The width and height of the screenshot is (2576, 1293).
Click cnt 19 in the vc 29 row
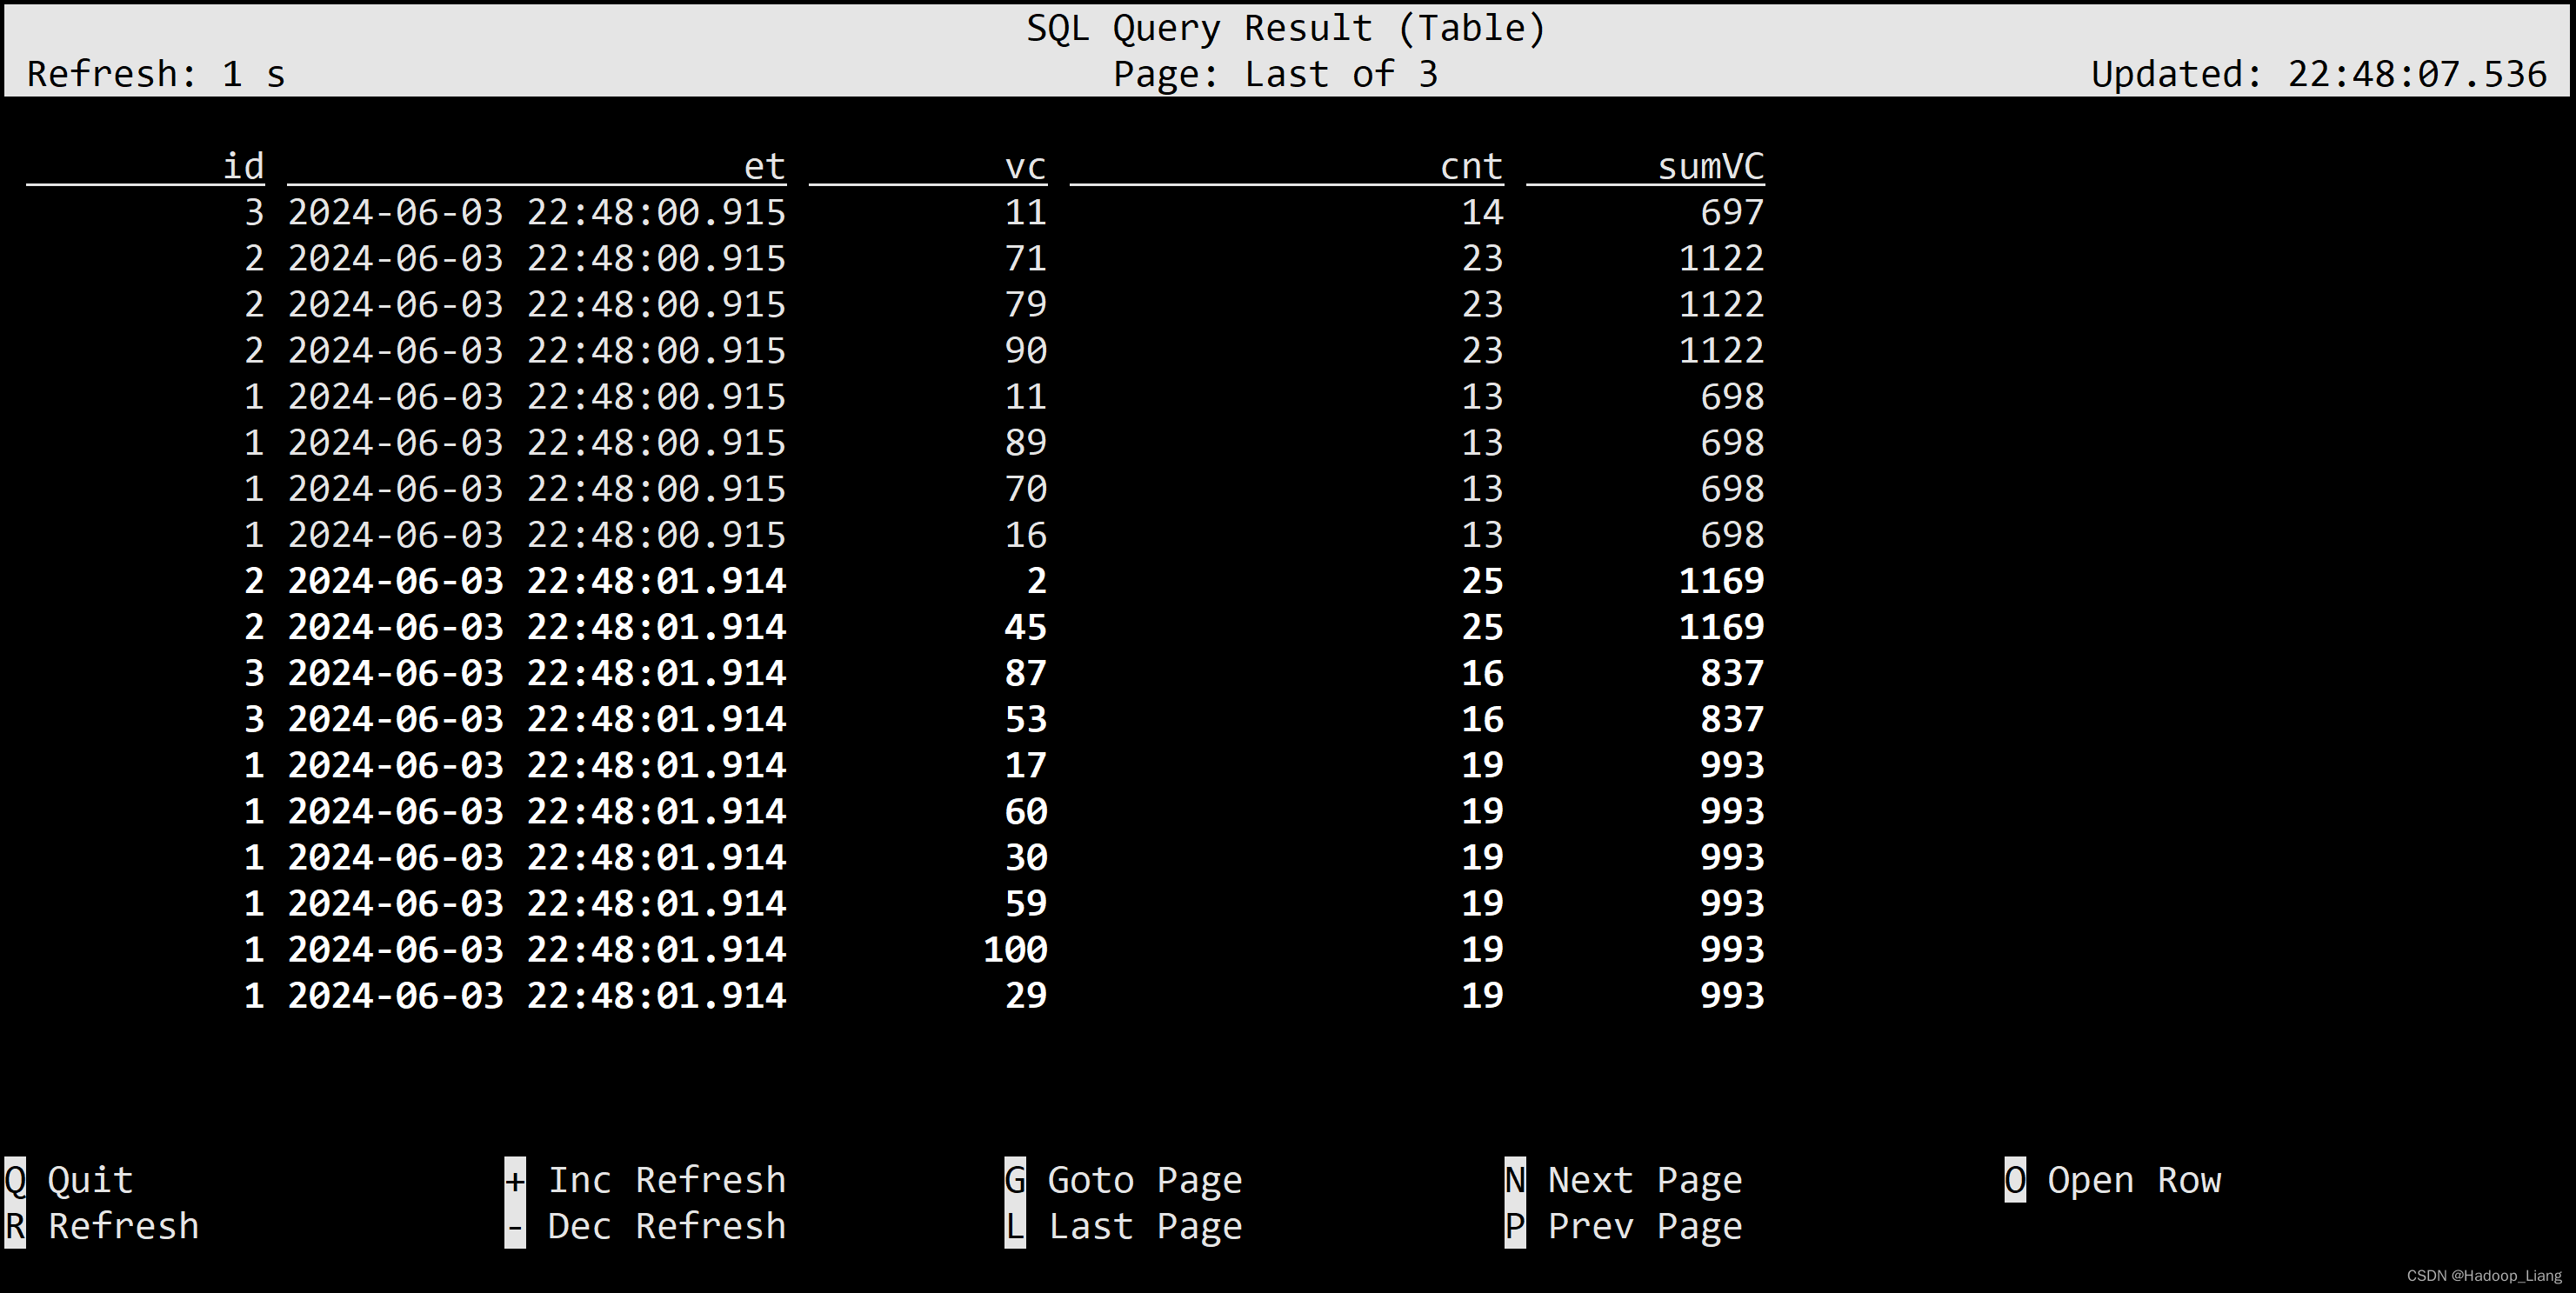[x=1483, y=995]
